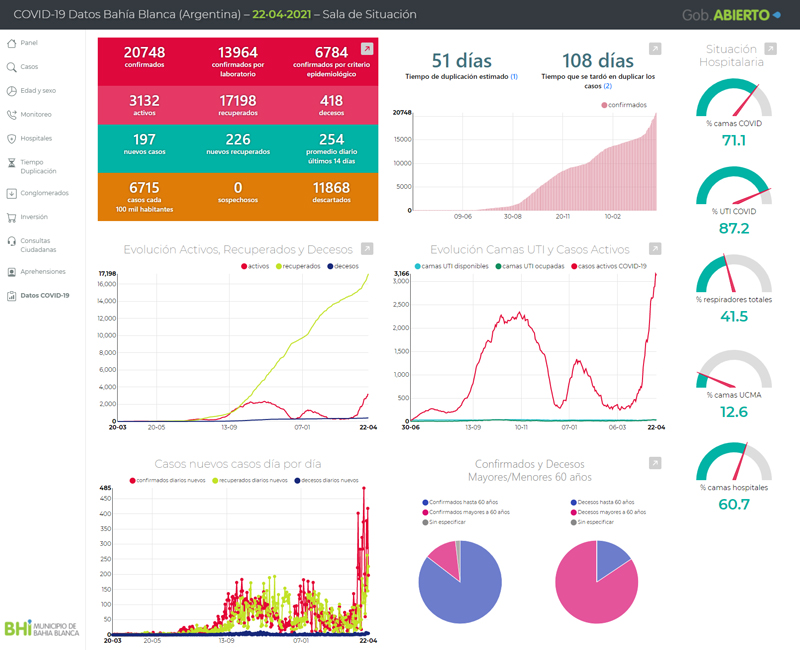Select Conglomerados menu entry
800x650 pixels.
click(44, 193)
